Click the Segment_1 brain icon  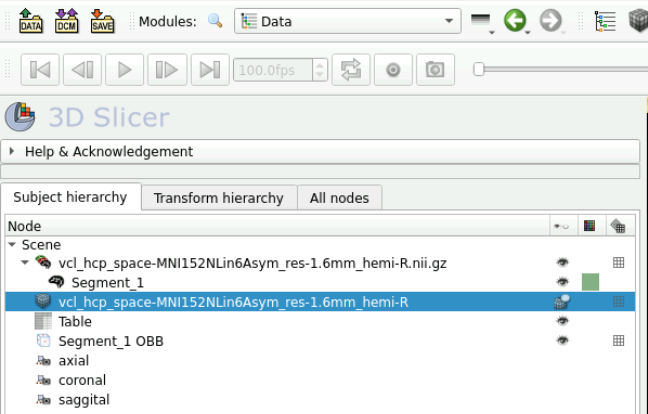[56, 282]
